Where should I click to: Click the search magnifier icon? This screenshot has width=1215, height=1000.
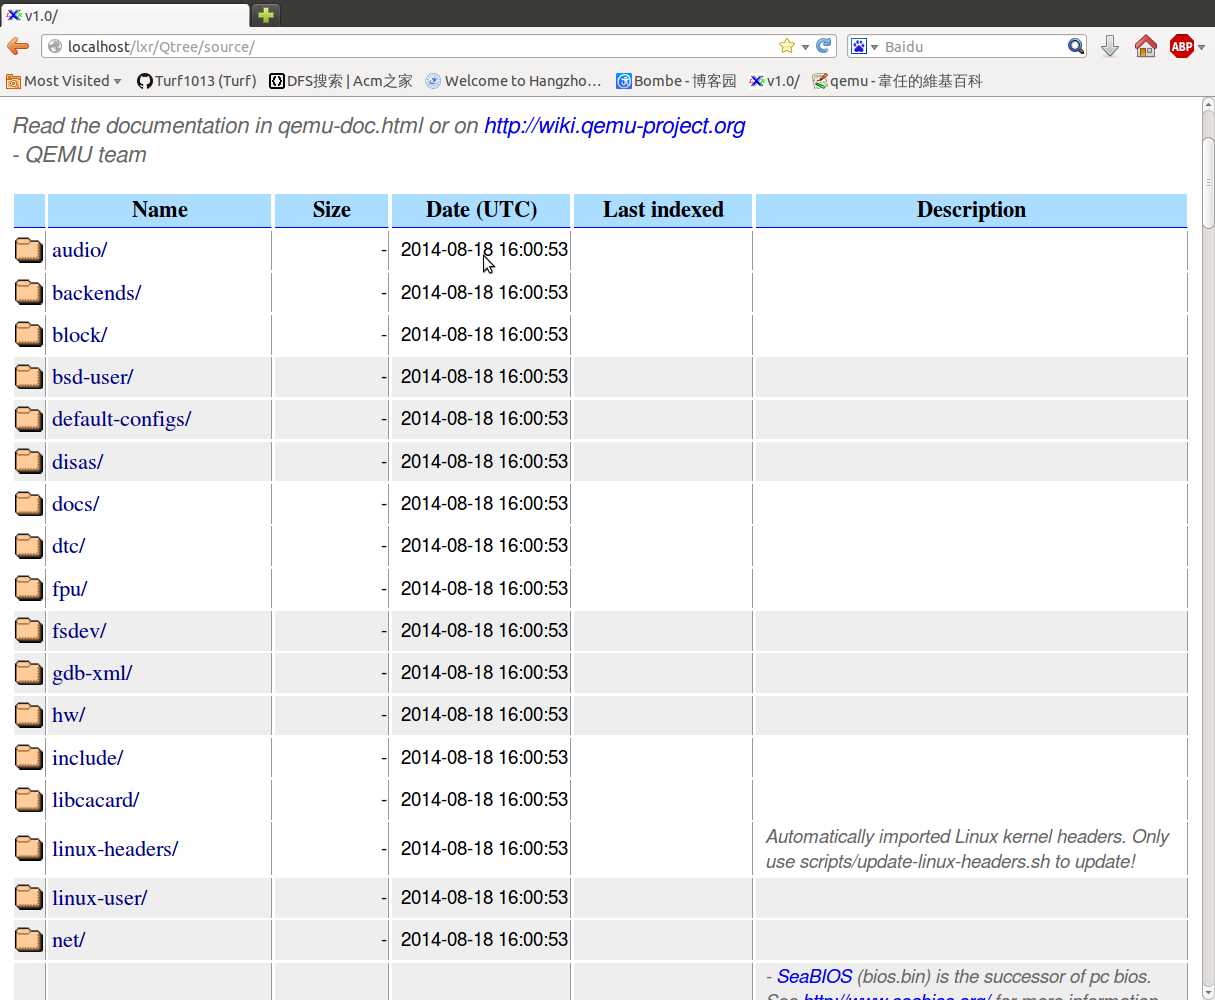pos(1076,46)
